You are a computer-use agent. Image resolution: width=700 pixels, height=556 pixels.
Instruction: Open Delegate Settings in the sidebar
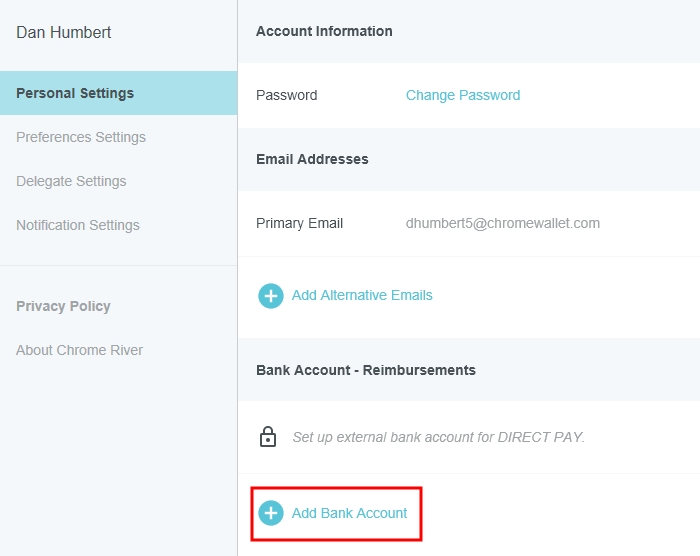click(71, 181)
